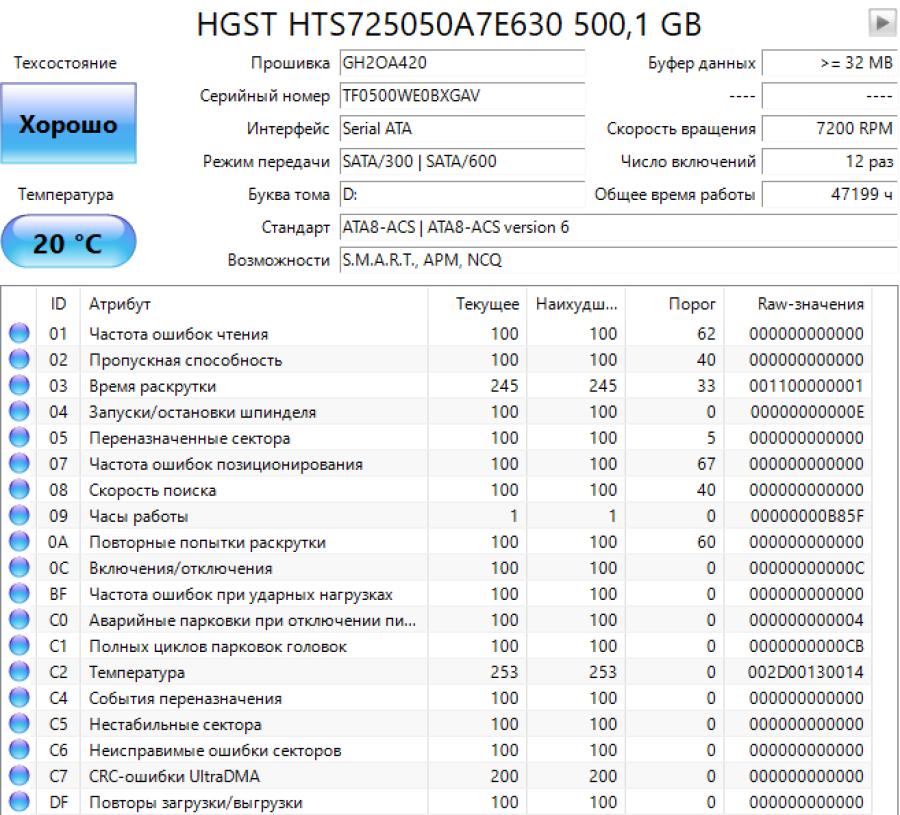Click the Прошивка field GH2OA420
900x815 pixels.
[x=461, y=63]
